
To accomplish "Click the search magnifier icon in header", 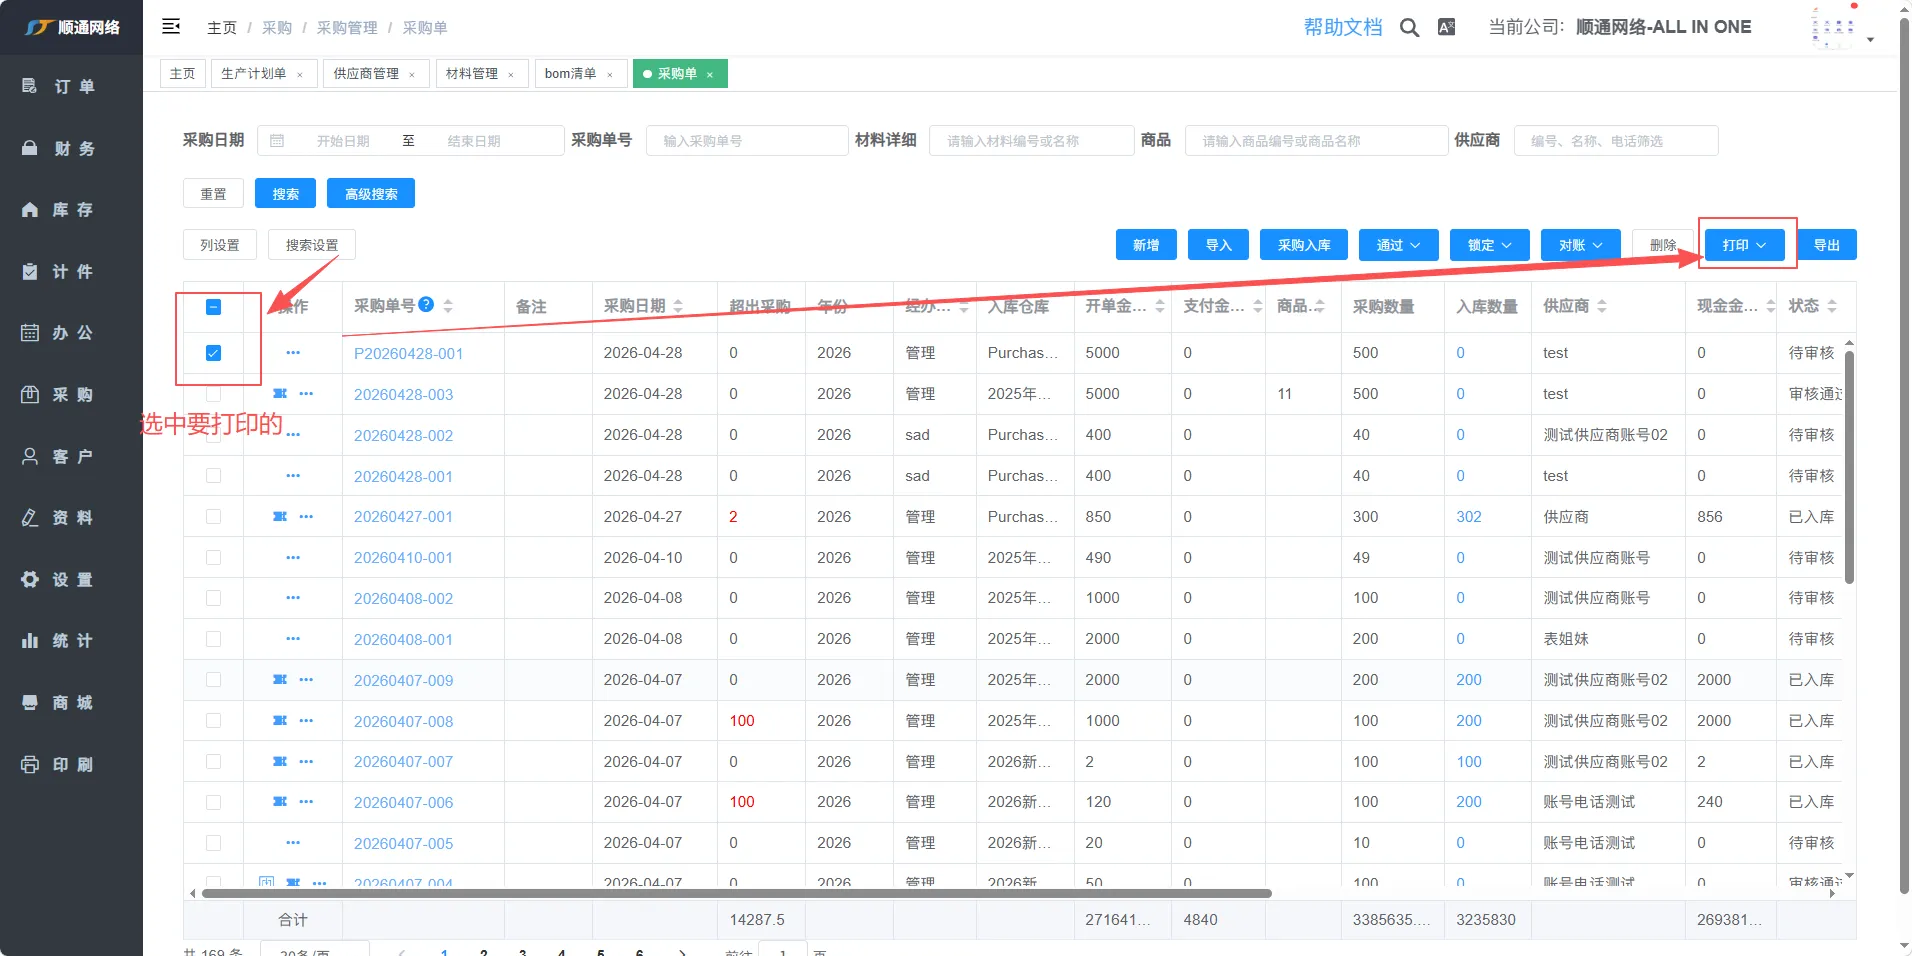I will [x=1409, y=28].
